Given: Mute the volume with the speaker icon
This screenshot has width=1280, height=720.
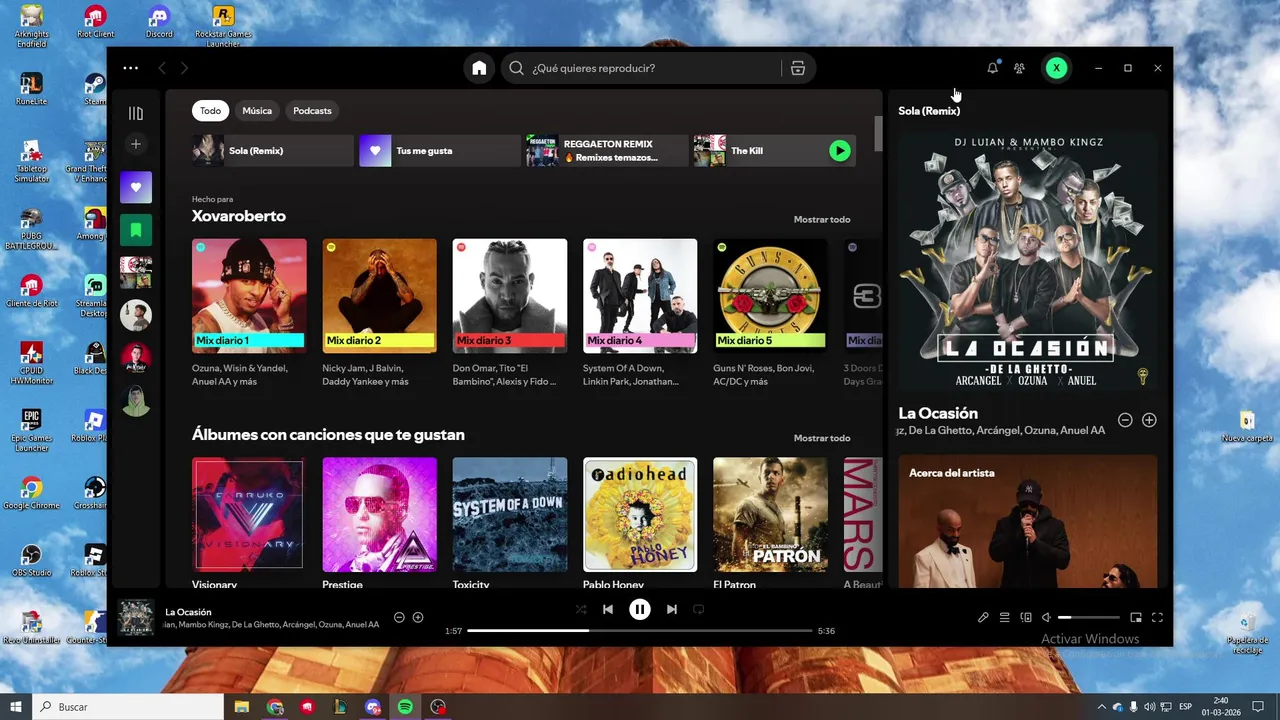Looking at the screenshot, I should [1046, 618].
